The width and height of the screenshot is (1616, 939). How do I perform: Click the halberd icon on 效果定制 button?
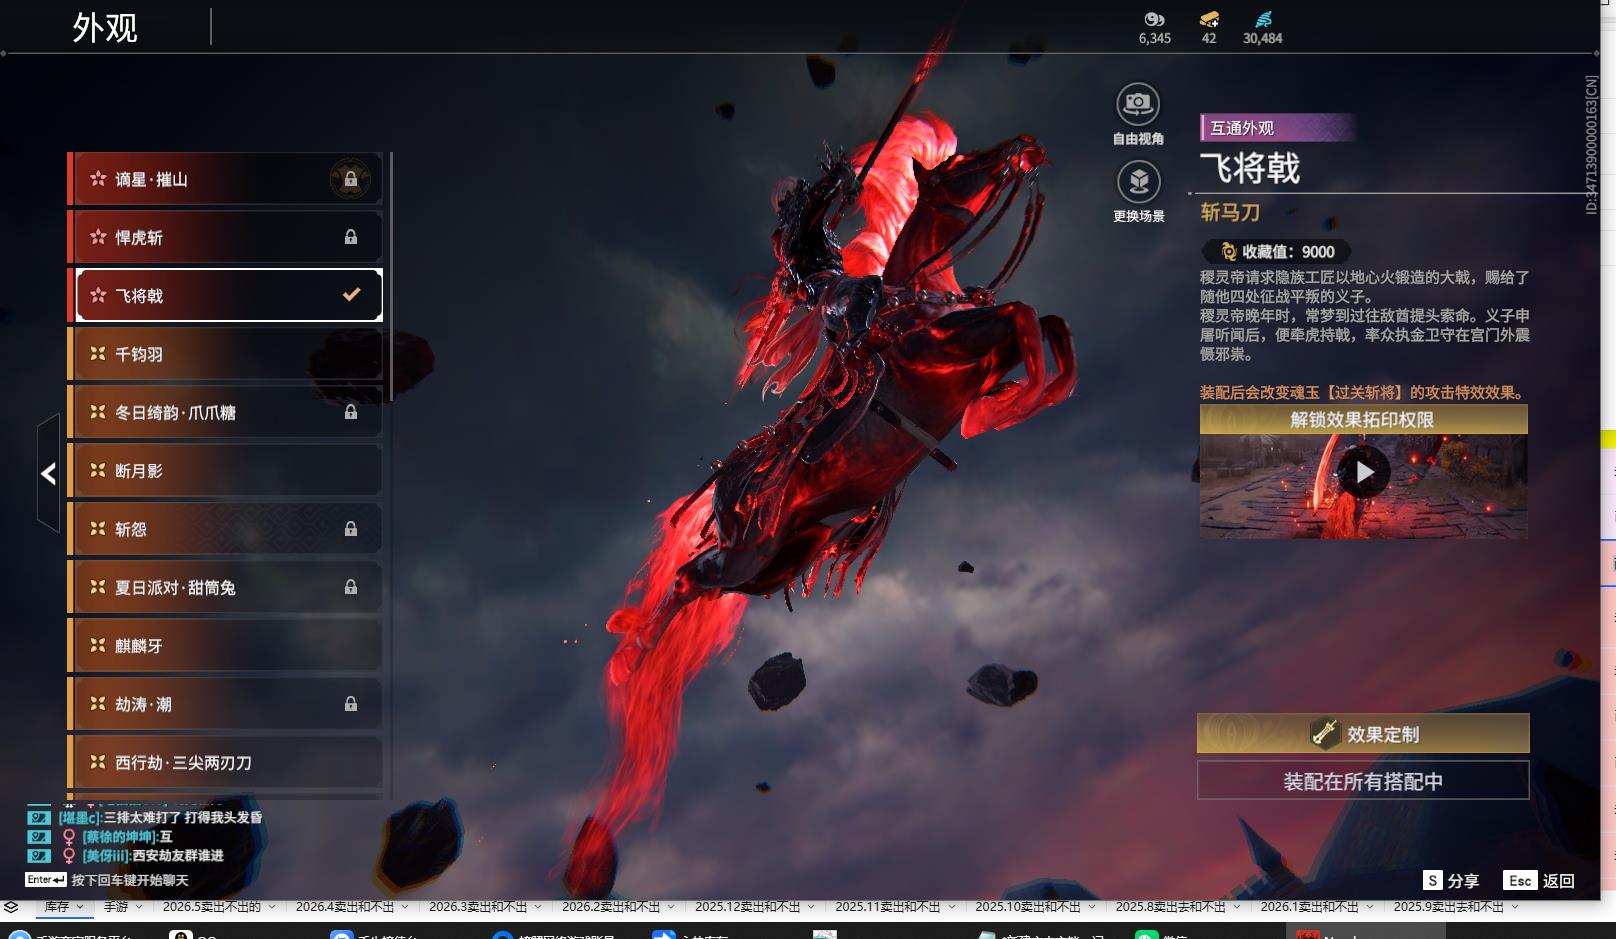click(x=1325, y=734)
